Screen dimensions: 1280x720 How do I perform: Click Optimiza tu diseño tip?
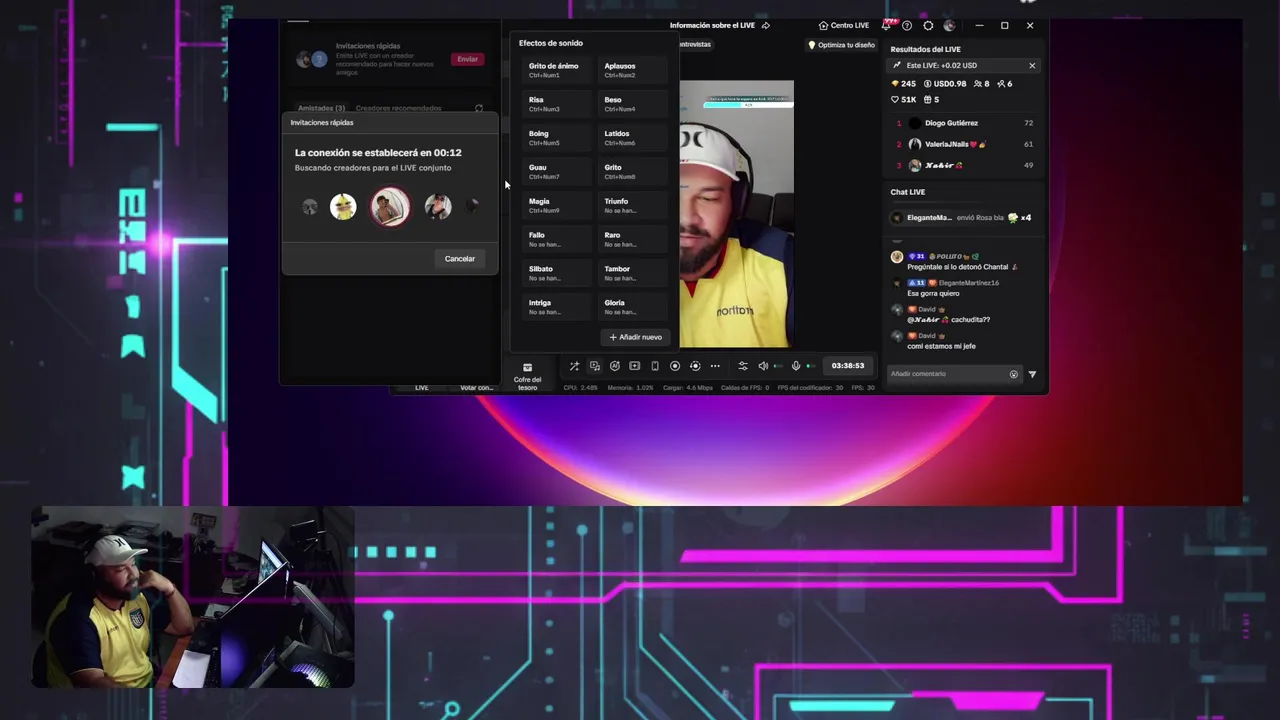841,45
